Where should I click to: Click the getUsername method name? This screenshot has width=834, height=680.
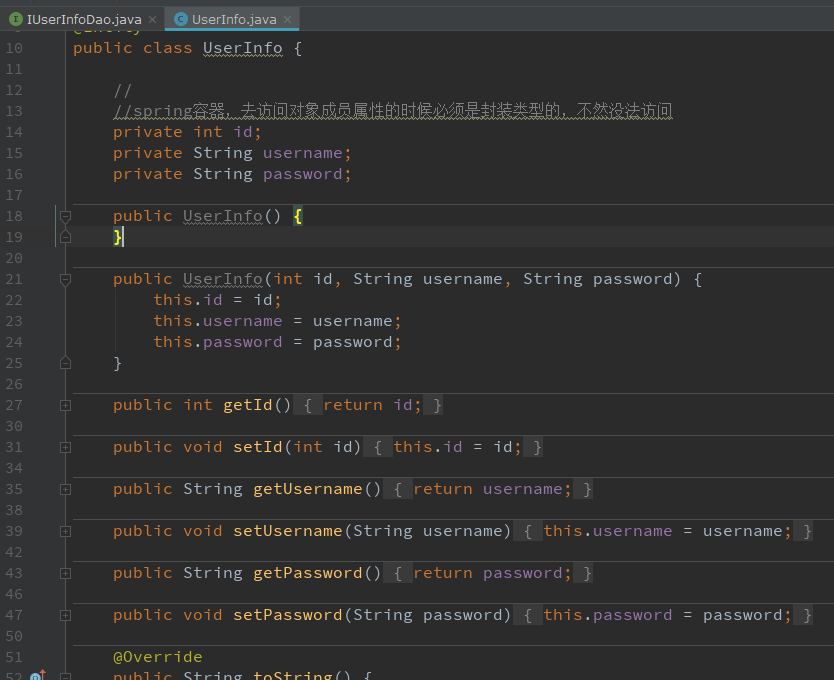click(307, 490)
